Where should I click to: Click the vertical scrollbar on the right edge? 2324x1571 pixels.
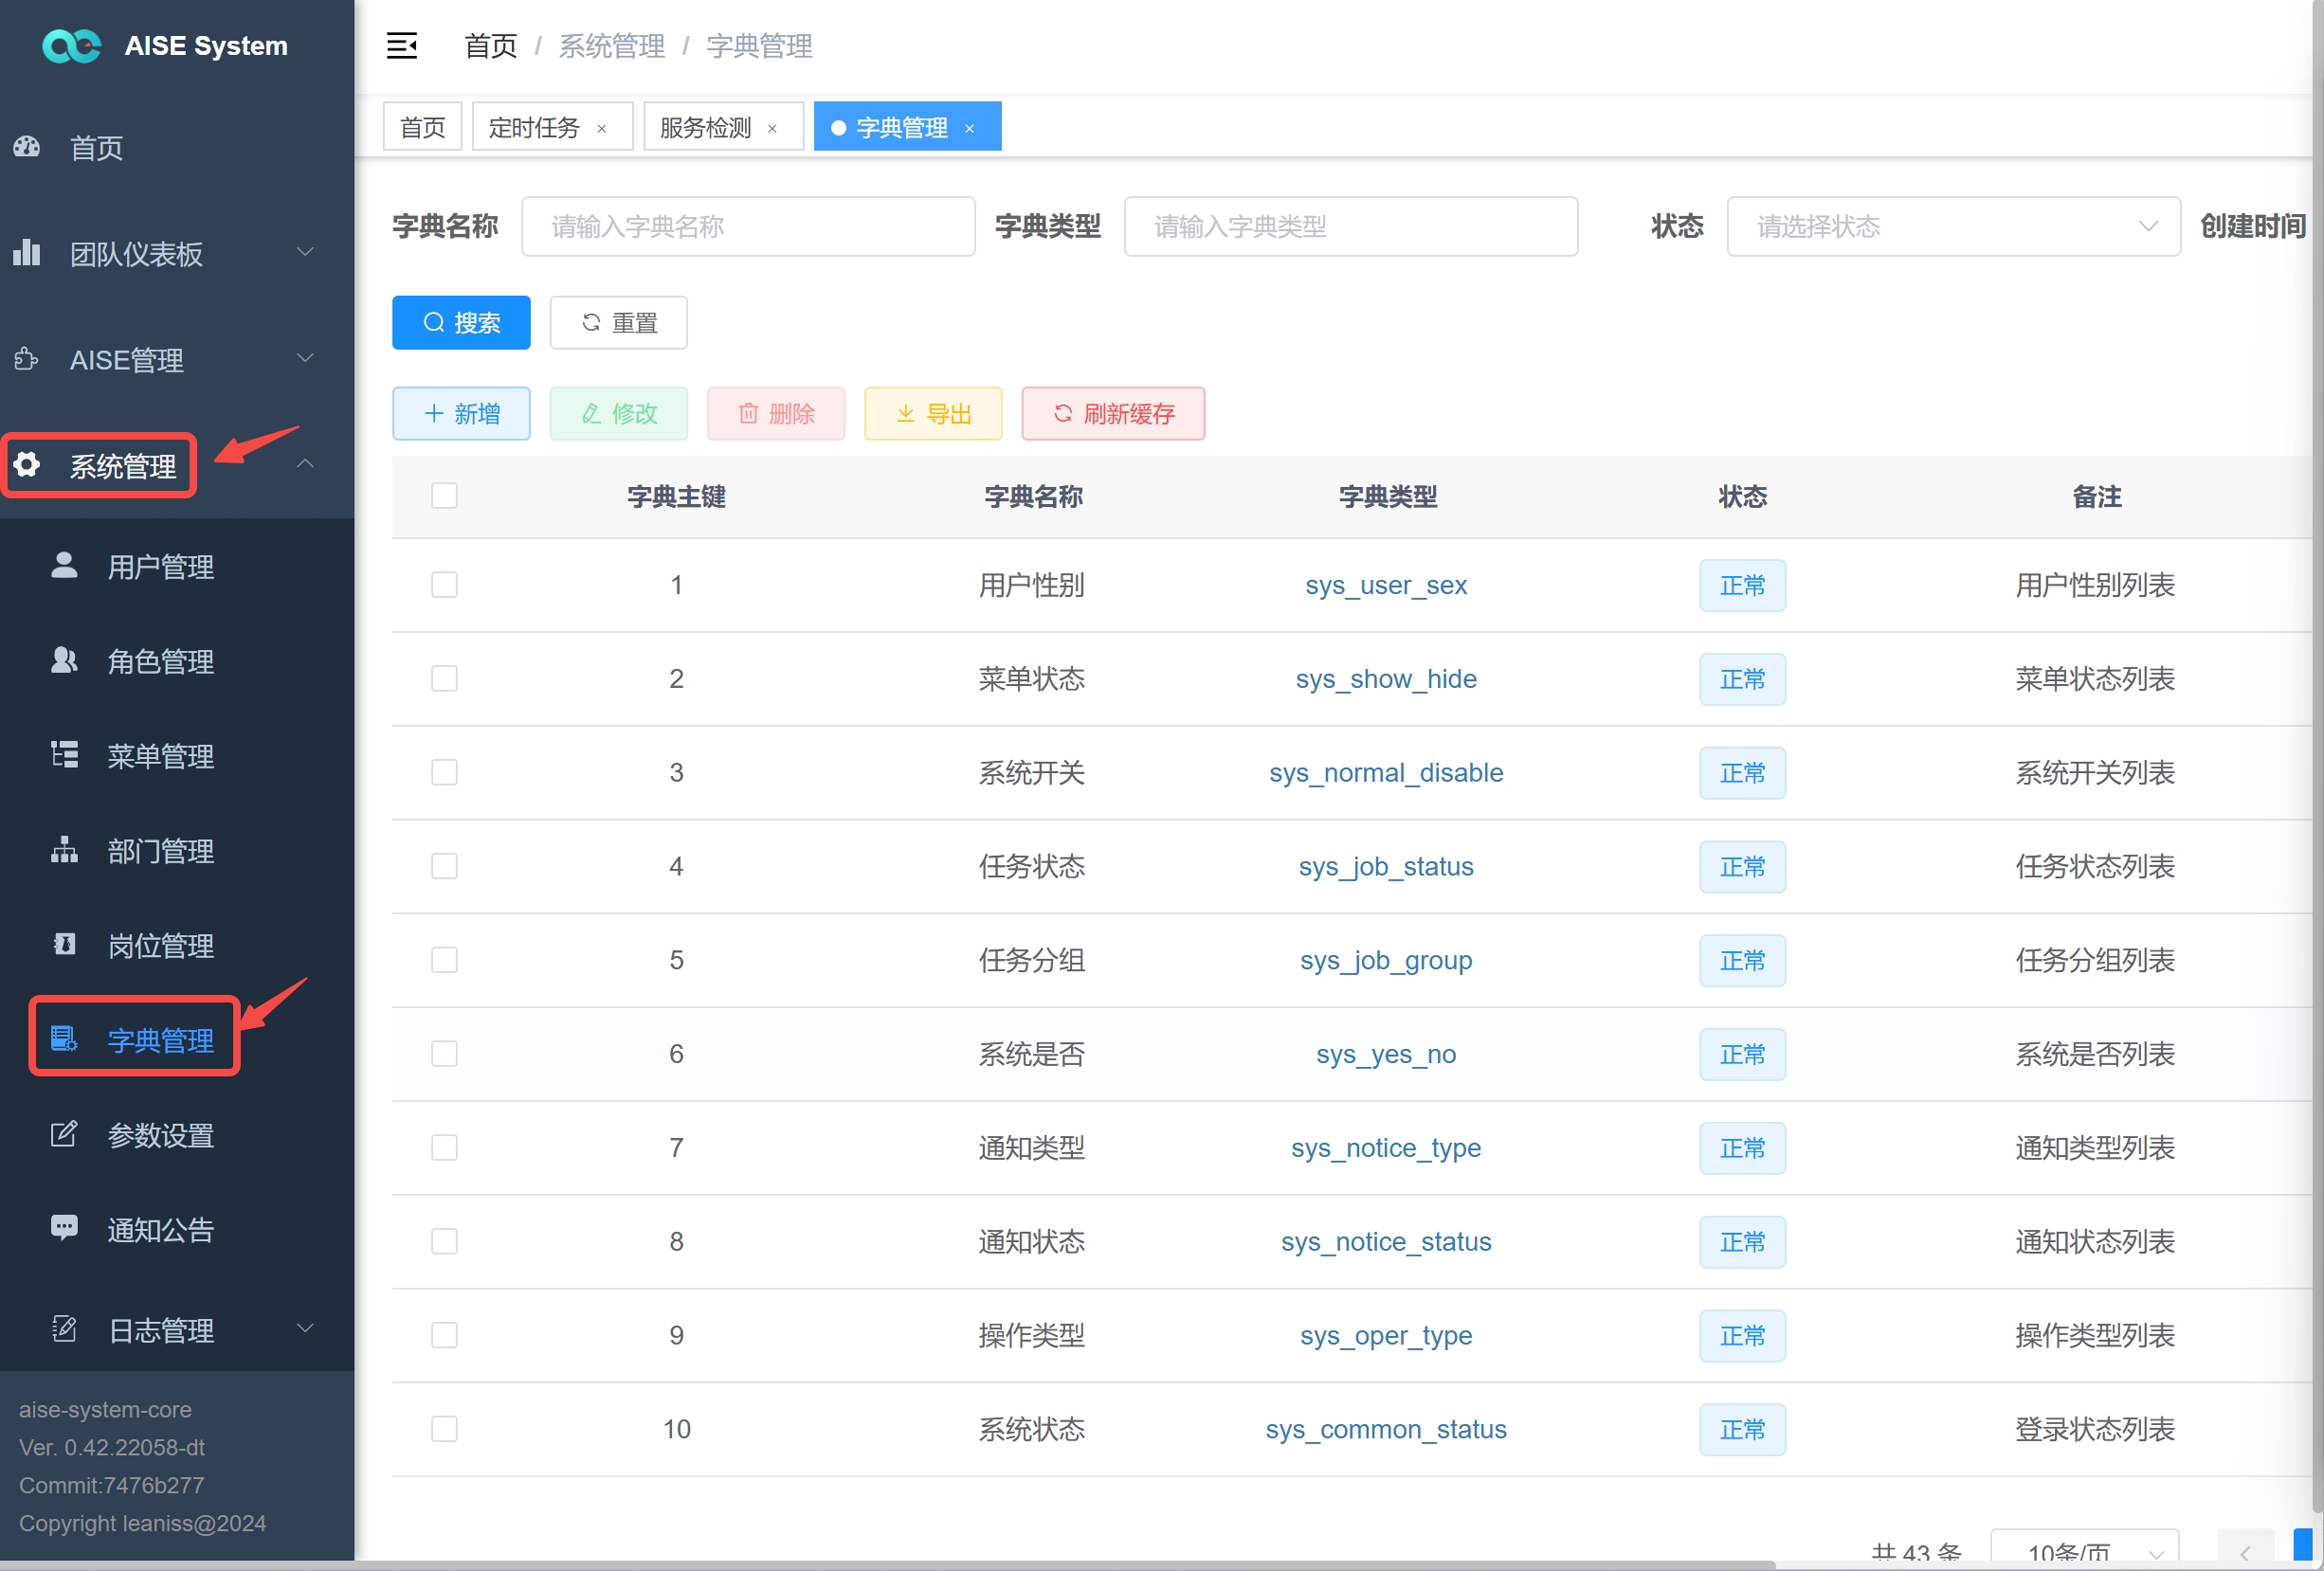point(2317,756)
